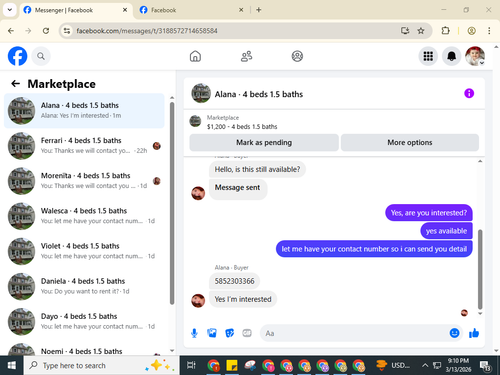500x375 pixels.
Task: Click the message input field
Action: click(x=356, y=333)
